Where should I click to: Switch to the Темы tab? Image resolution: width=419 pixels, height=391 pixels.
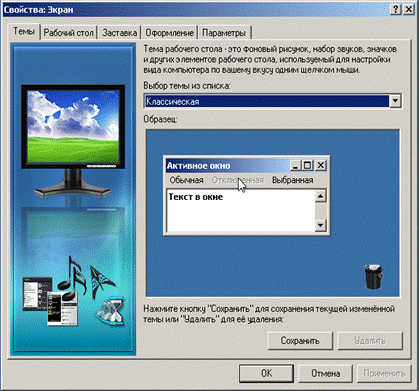point(24,32)
